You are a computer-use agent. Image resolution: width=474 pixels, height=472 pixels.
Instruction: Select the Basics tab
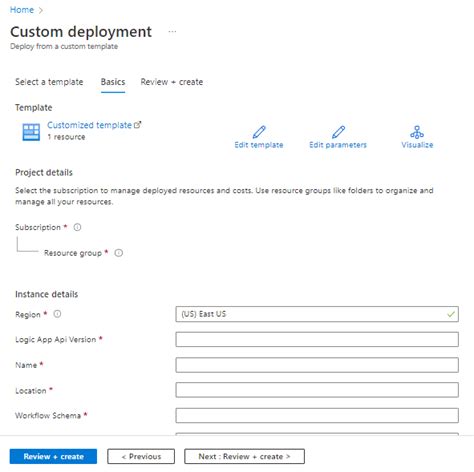tap(113, 82)
